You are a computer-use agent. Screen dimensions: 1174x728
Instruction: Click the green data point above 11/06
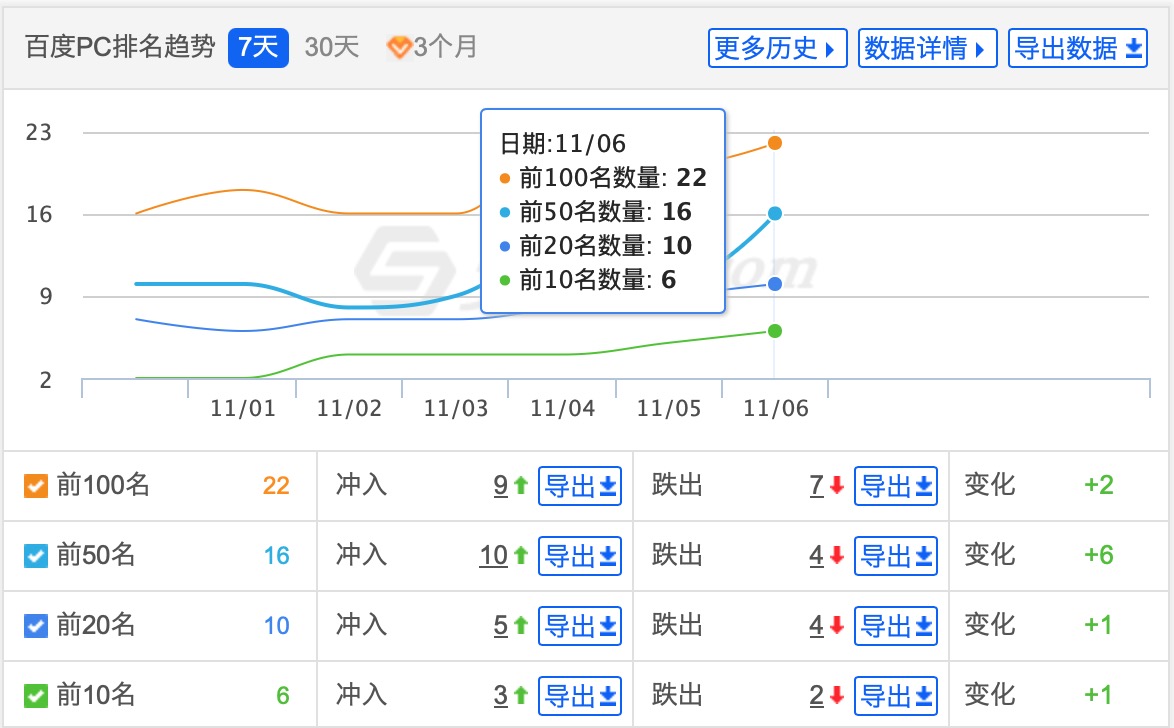(775, 331)
